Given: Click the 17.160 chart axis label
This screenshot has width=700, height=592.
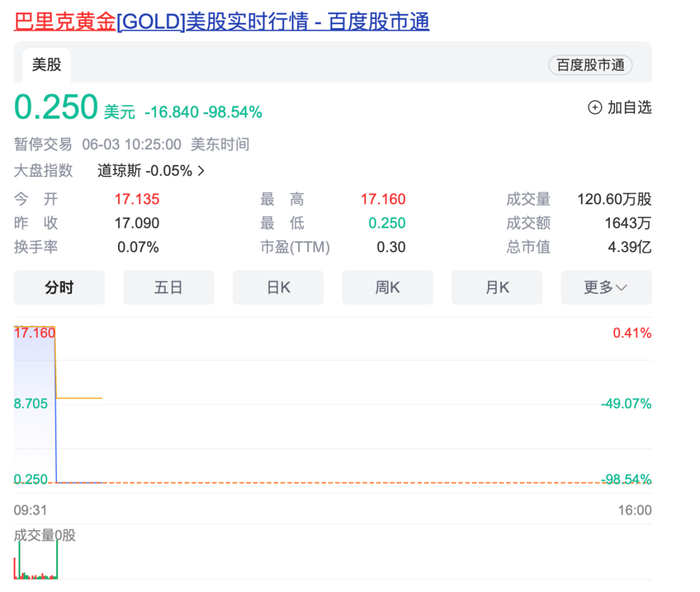Looking at the screenshot, I should pos(35,332).
